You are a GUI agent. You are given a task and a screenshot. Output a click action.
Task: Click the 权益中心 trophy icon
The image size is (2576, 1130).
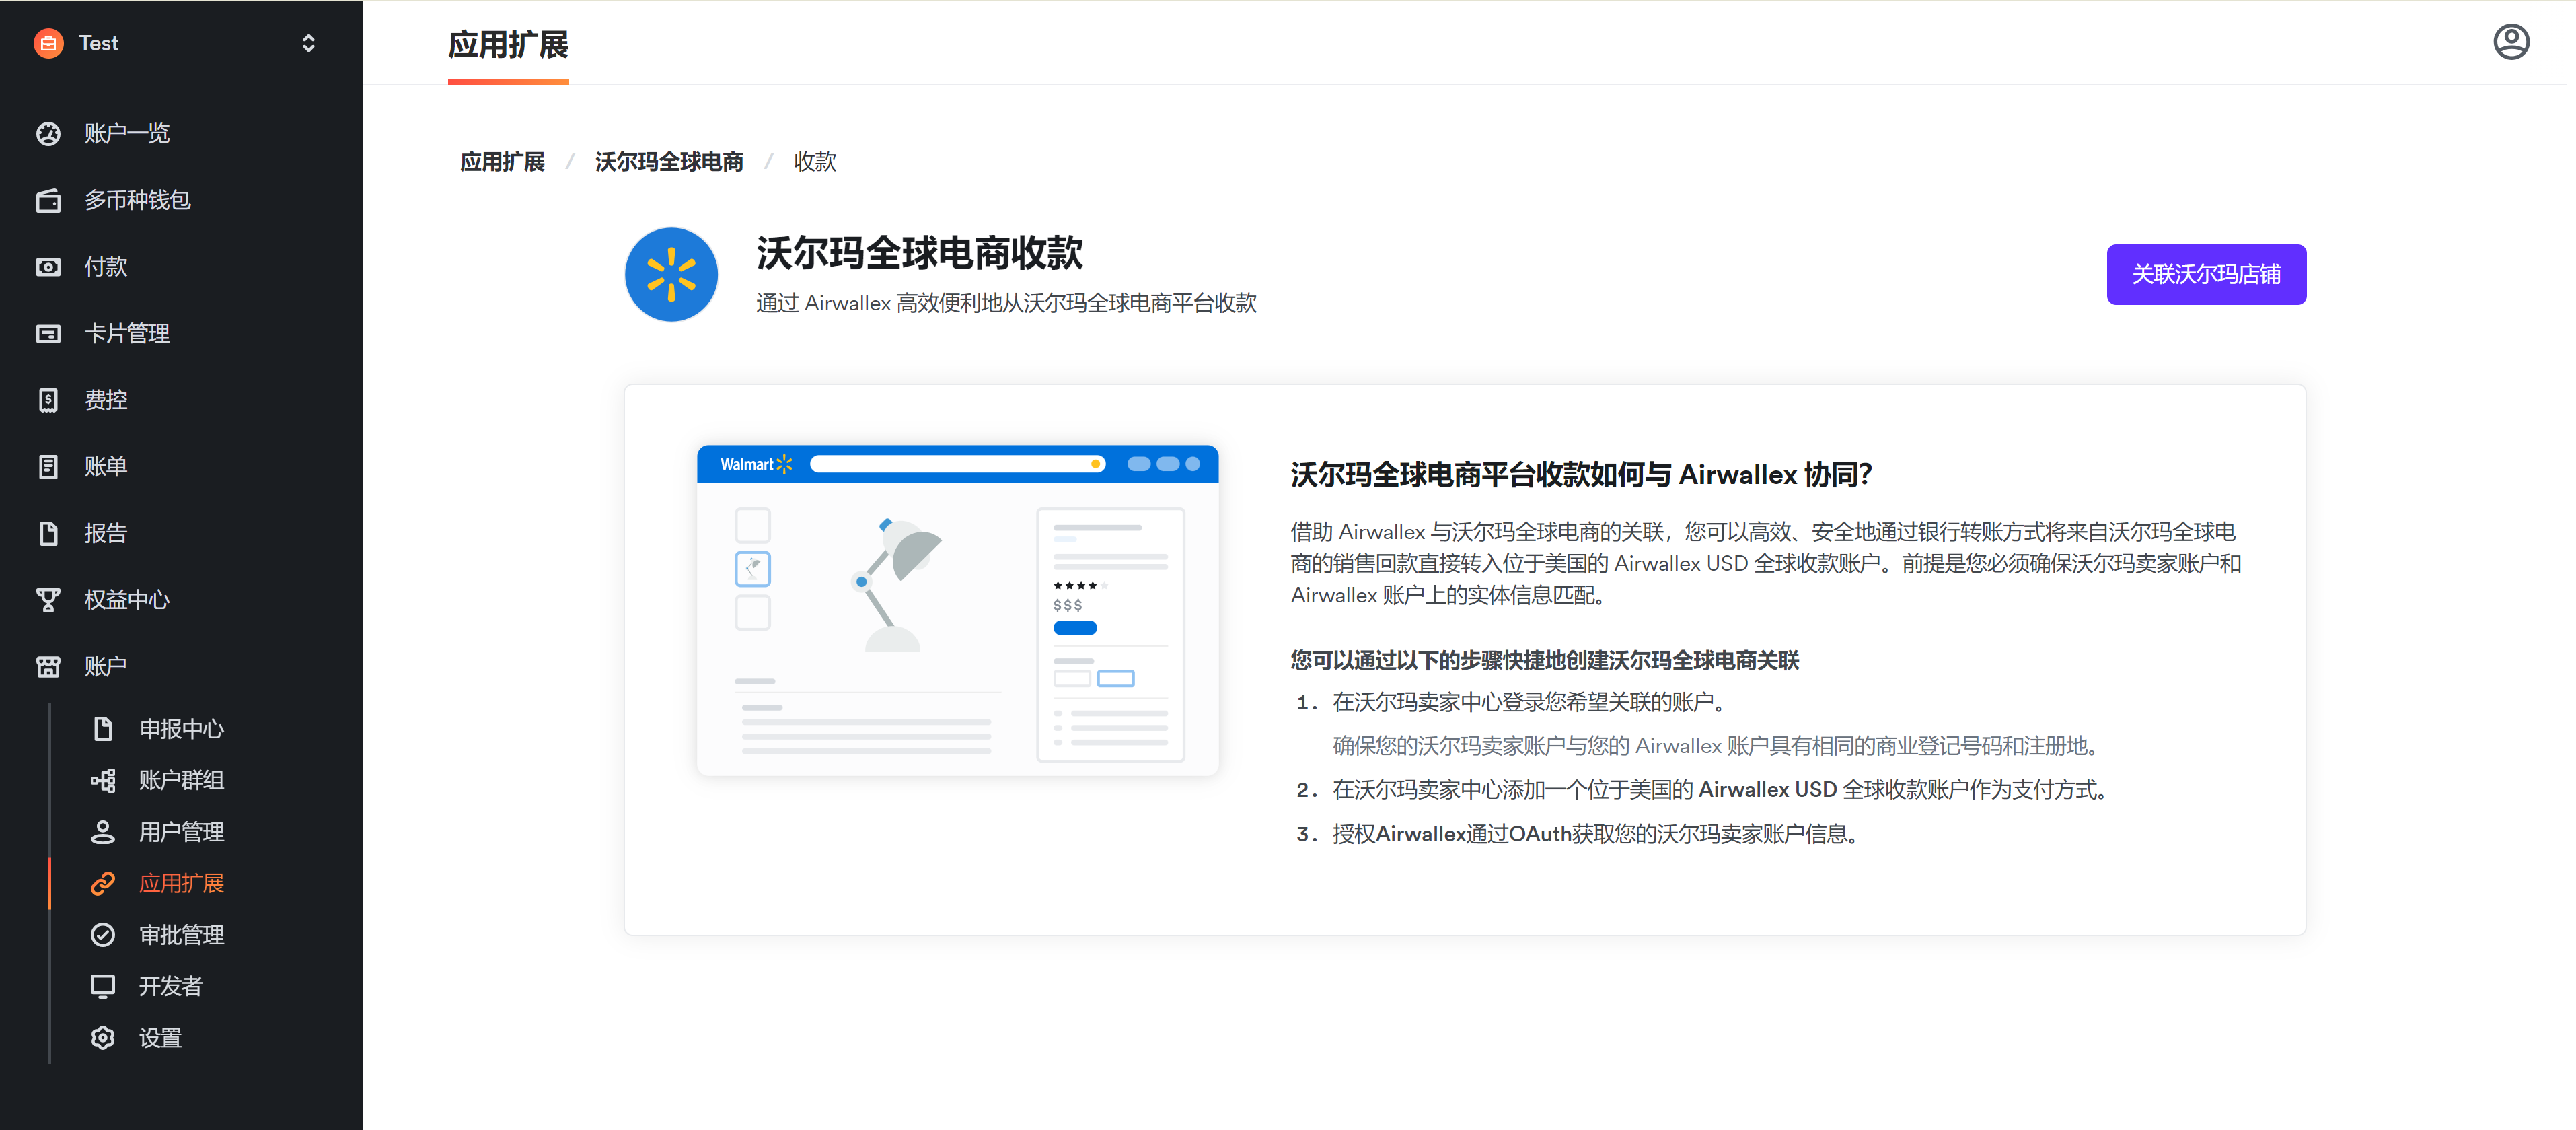48,600
